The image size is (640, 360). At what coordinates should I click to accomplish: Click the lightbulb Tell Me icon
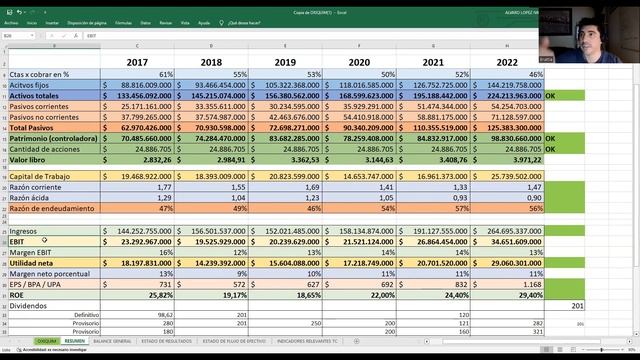coord(221,23)
